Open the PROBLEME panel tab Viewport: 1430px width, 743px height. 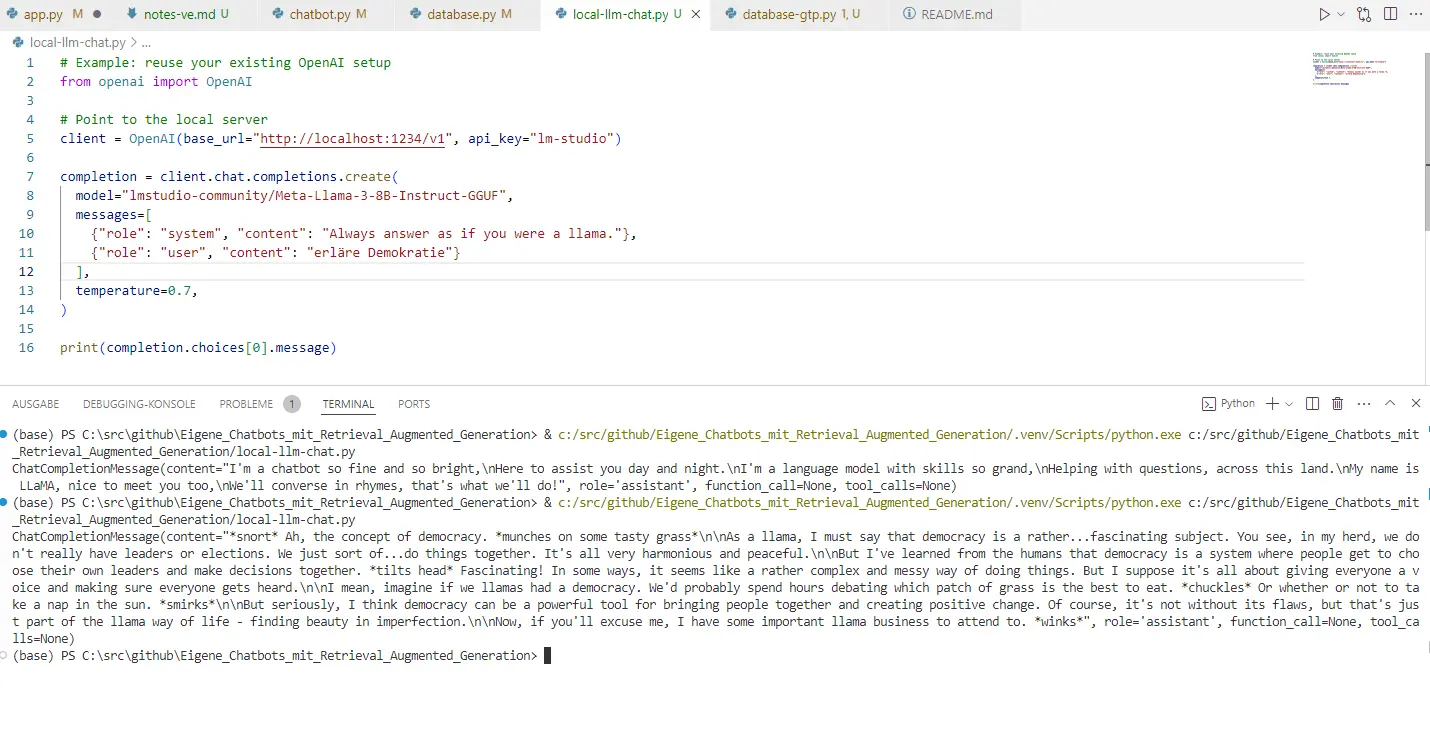pos(247,405)
